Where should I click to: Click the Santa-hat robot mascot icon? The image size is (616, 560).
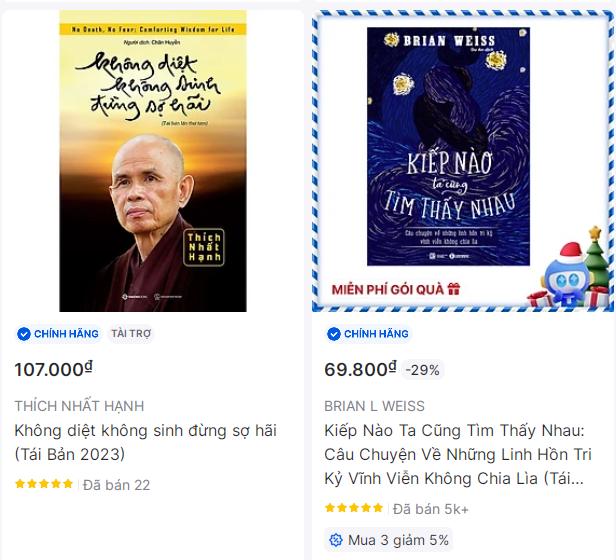(x=566, y=275)
